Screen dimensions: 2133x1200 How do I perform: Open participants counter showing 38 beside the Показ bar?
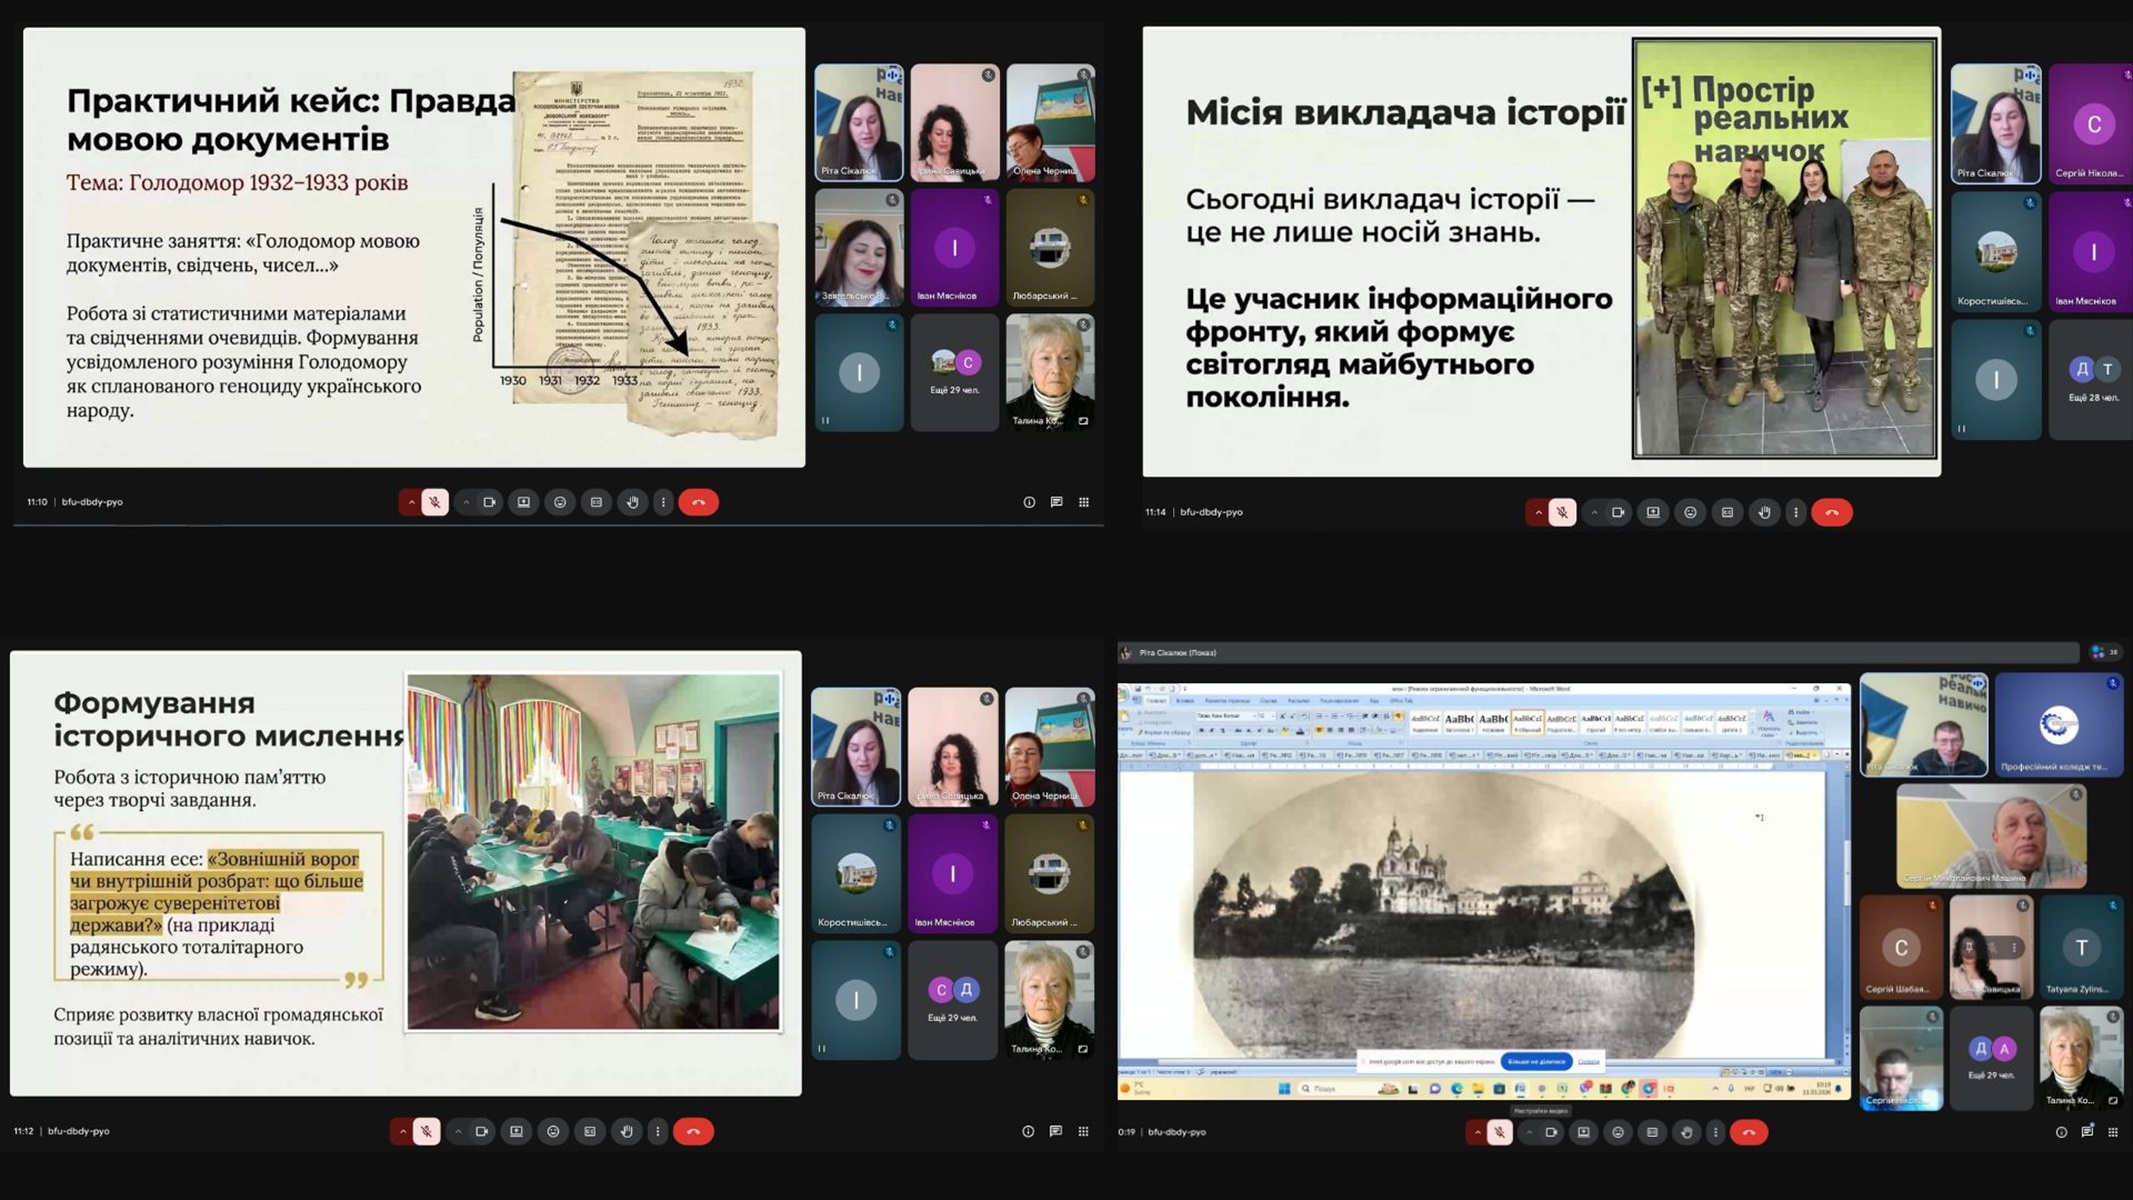(2105, 652)
